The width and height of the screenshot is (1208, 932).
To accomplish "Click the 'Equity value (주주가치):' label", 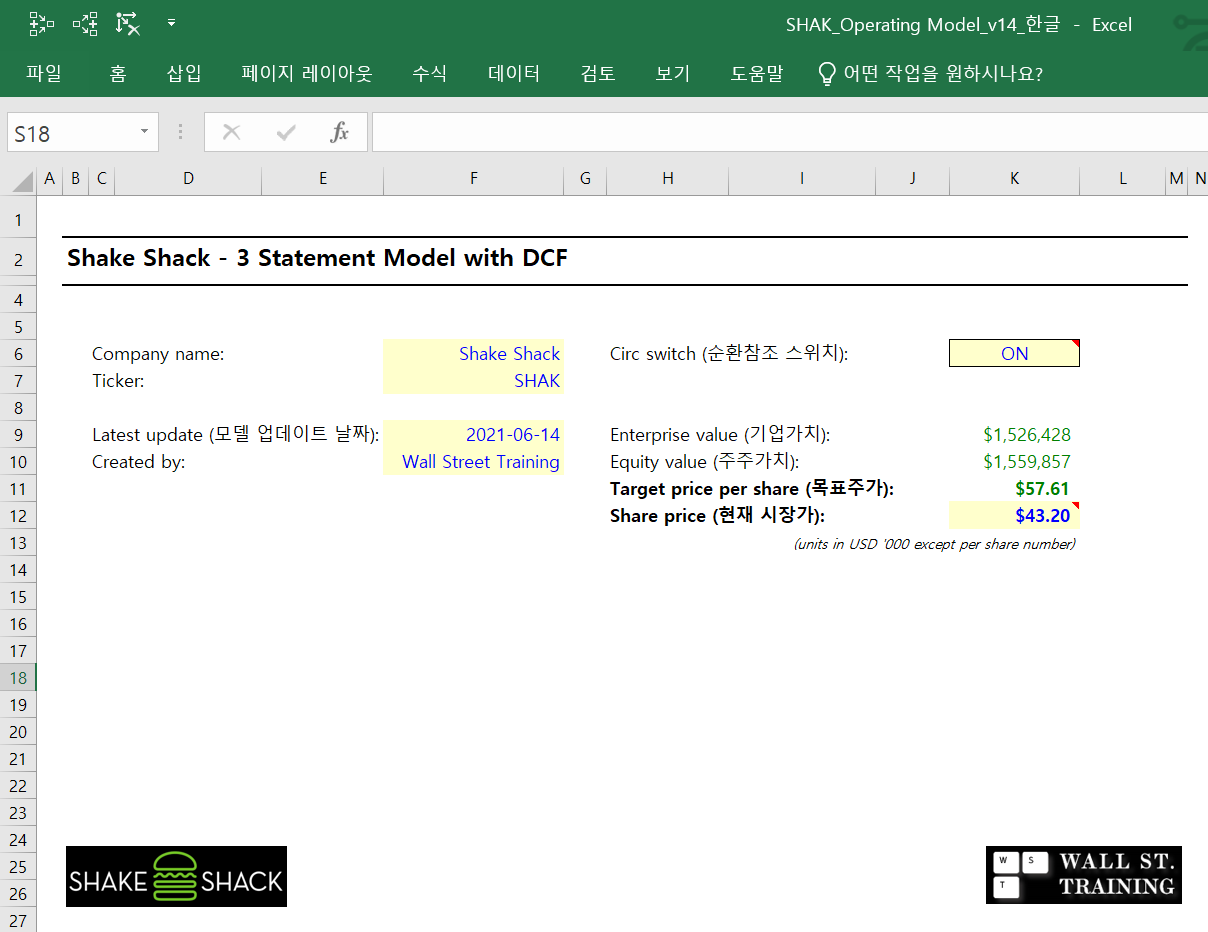I will tap(704, 462).
